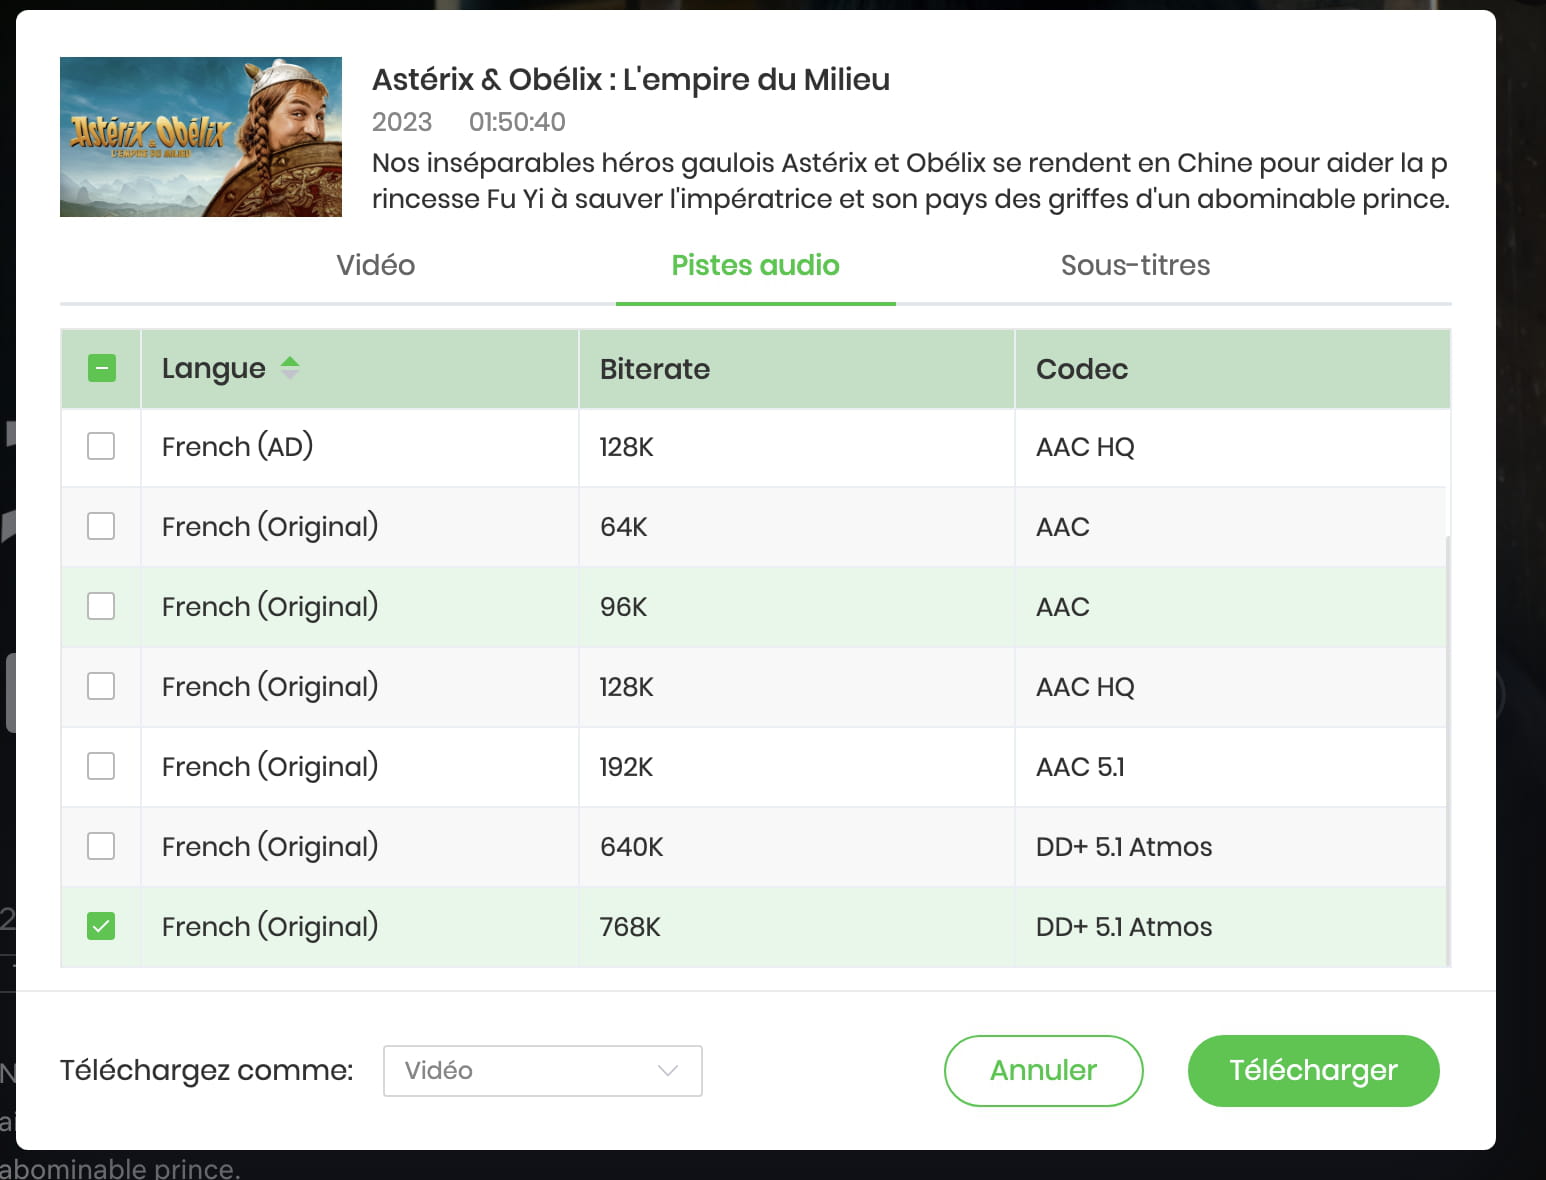Select the Pistes audio tab
Screen dimensions: 1546x1180
755,265
